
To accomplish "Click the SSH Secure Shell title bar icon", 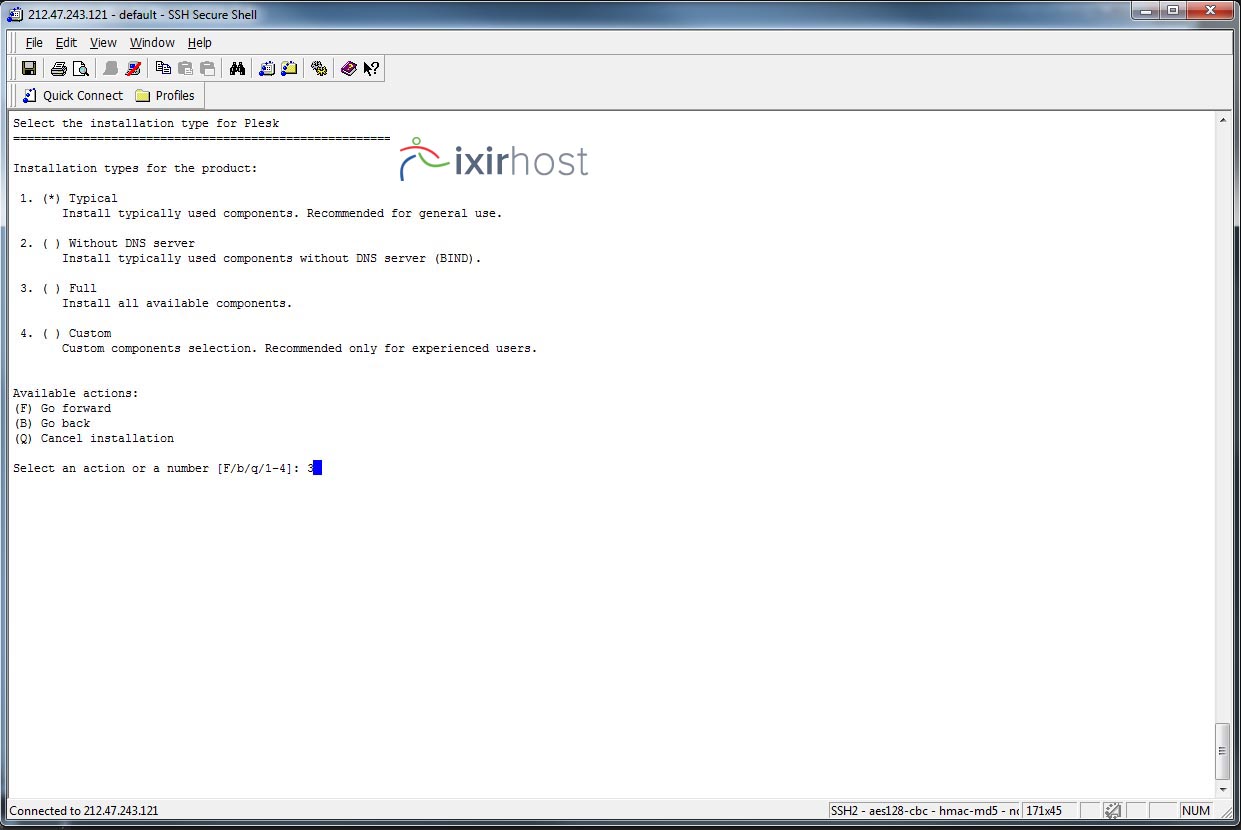I will point(15,14).
